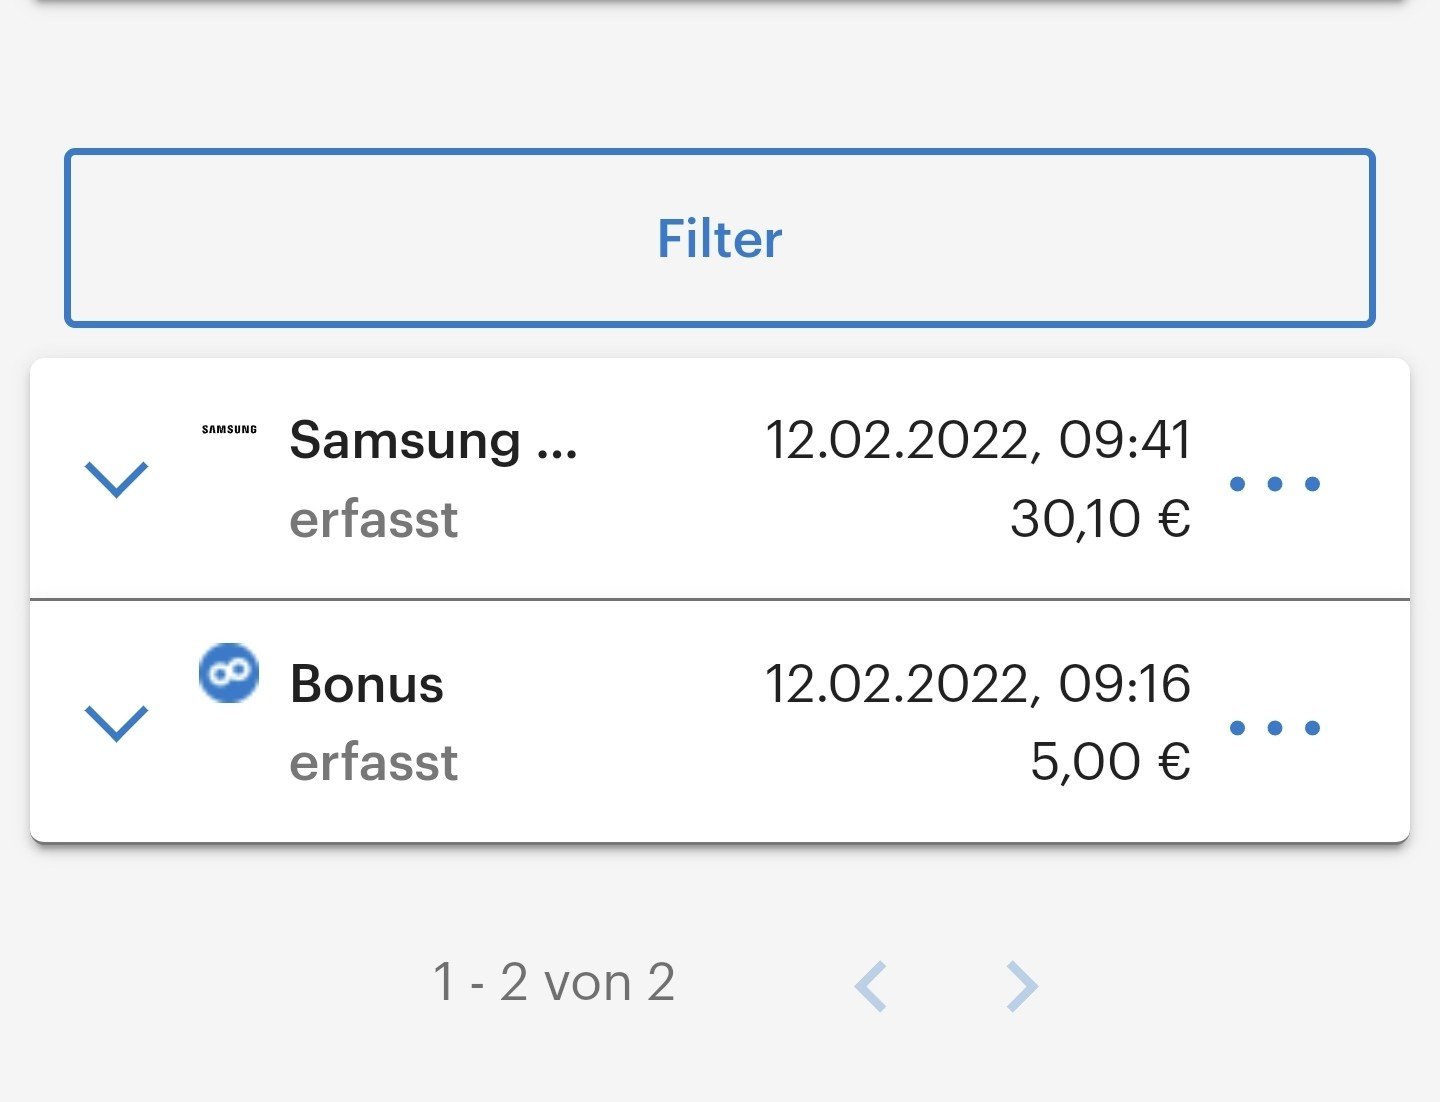Click the 12.02.2022, 09:41 timestamp
This screenshot has width=1440, height=1102.
(978, 440)
